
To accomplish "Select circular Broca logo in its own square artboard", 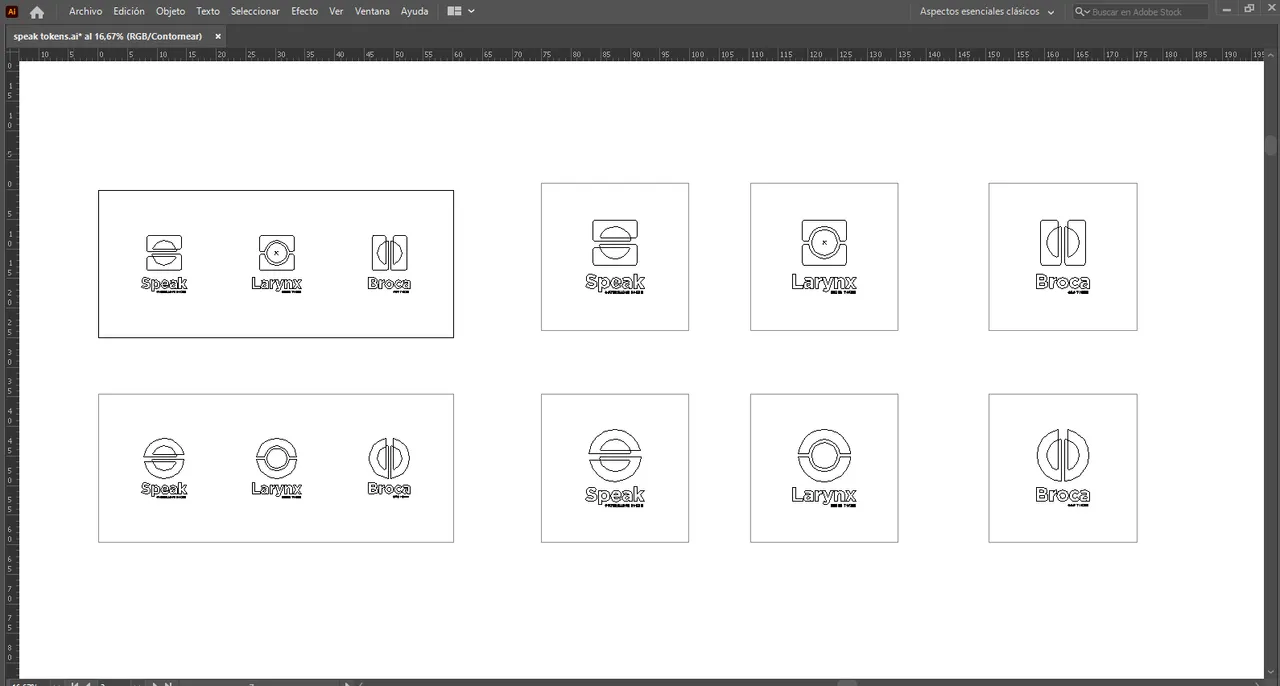I will pyautogui.click(x=1063, y=468).
